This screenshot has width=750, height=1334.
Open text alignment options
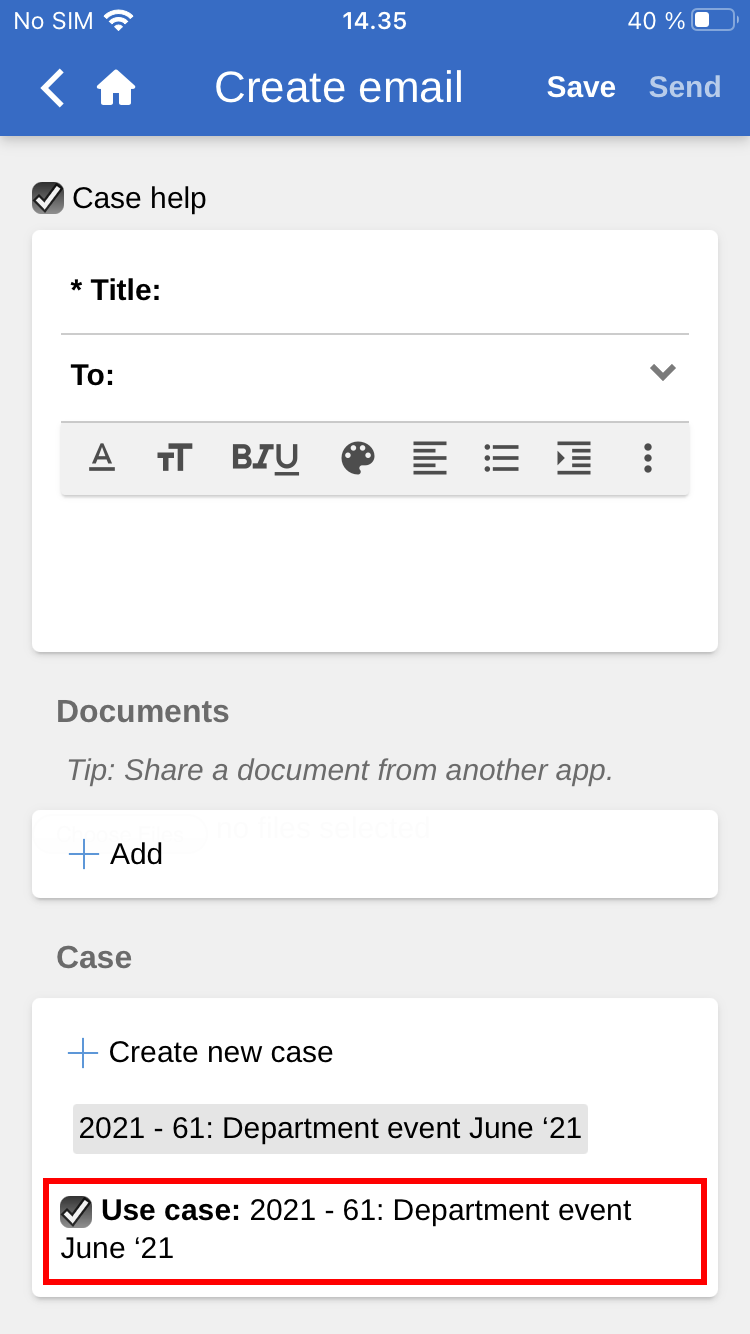(x=430, y=458)
